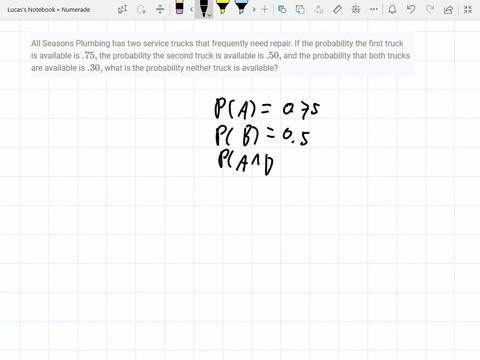Open the more options ellipsis menu
480x360 pixels.
point(374,9)
